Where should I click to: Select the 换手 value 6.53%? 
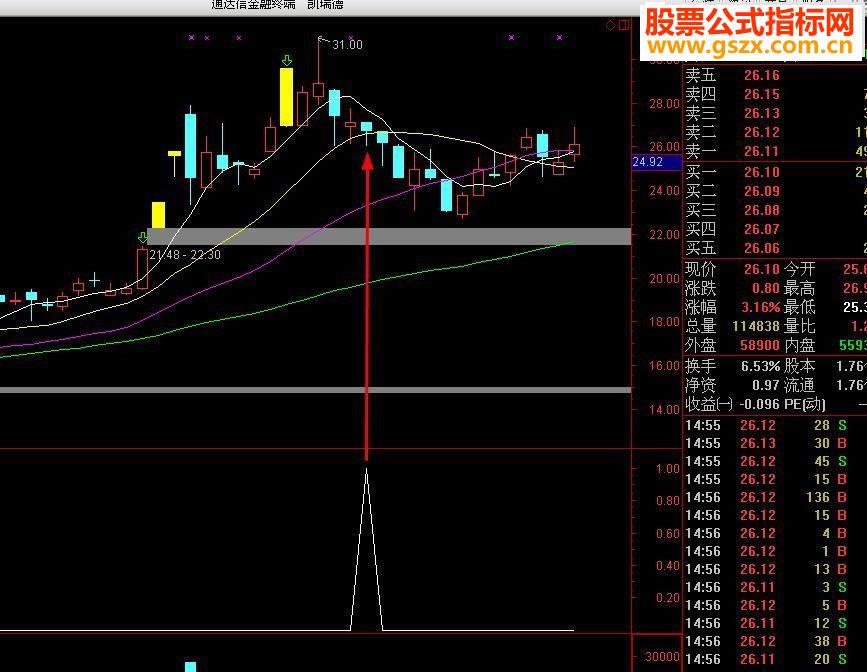pyautogui.click(x=760, y=366)
